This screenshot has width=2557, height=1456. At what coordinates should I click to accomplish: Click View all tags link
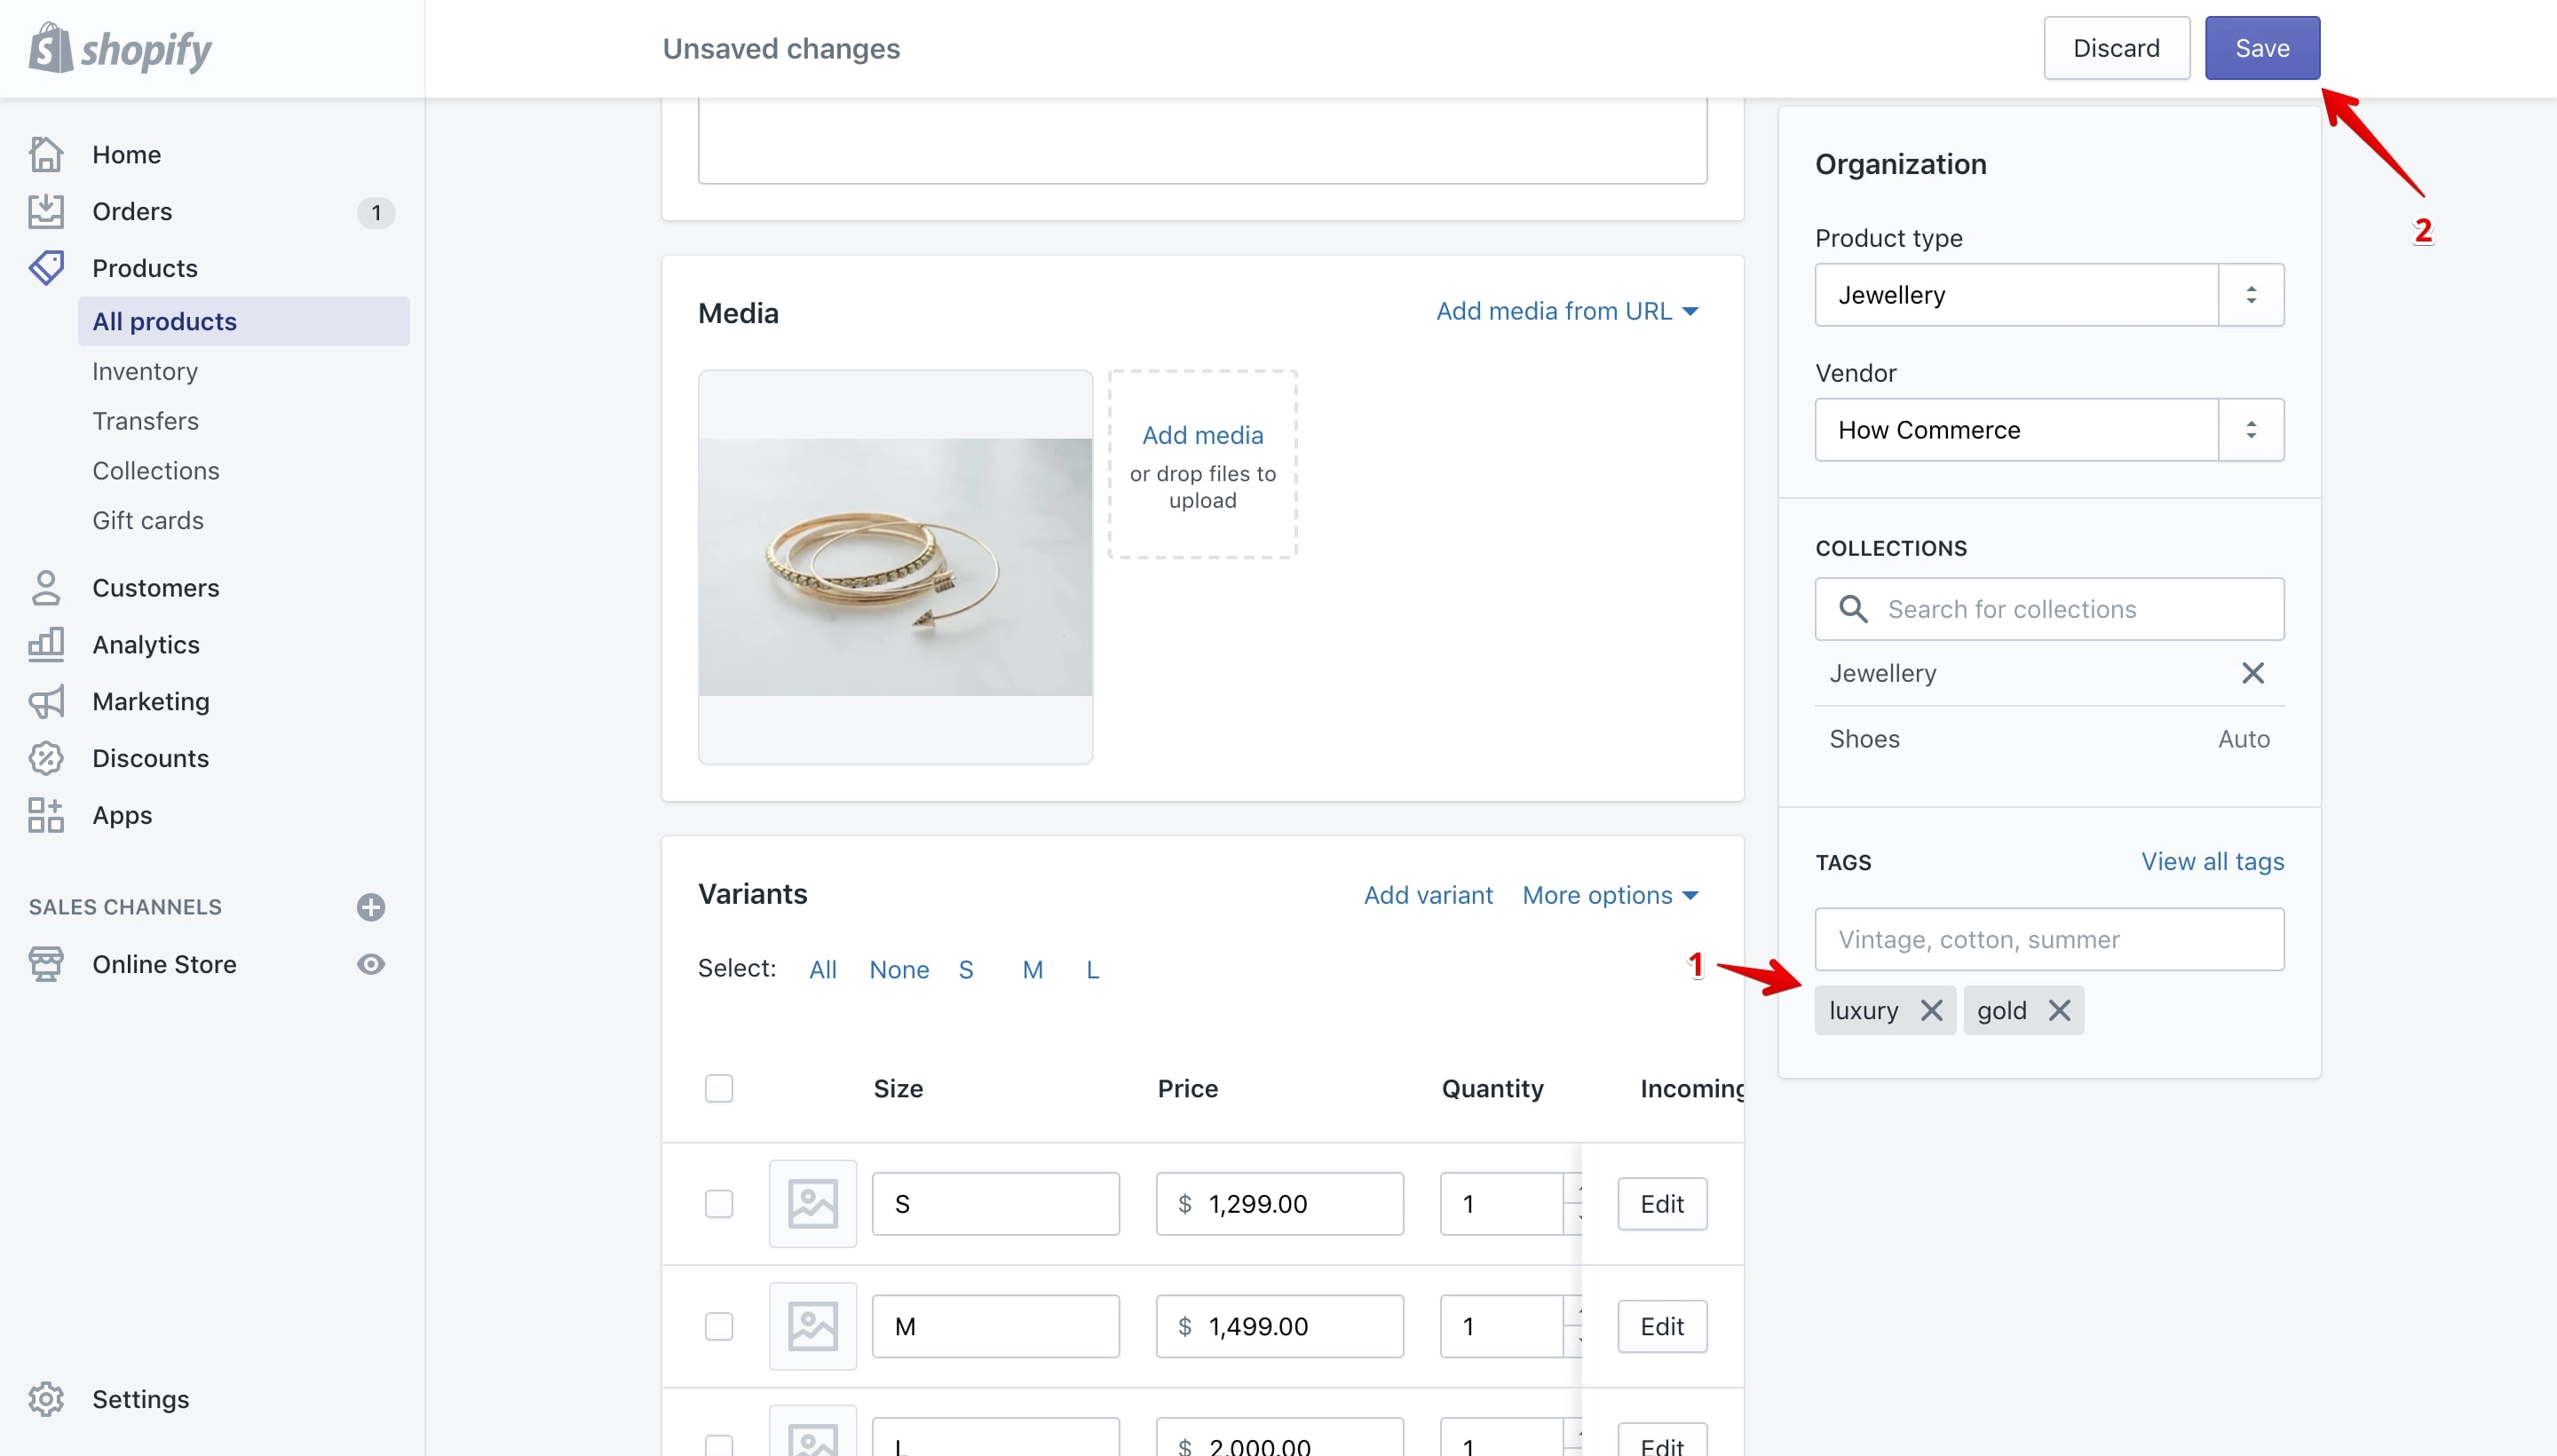click(2212, 861)
